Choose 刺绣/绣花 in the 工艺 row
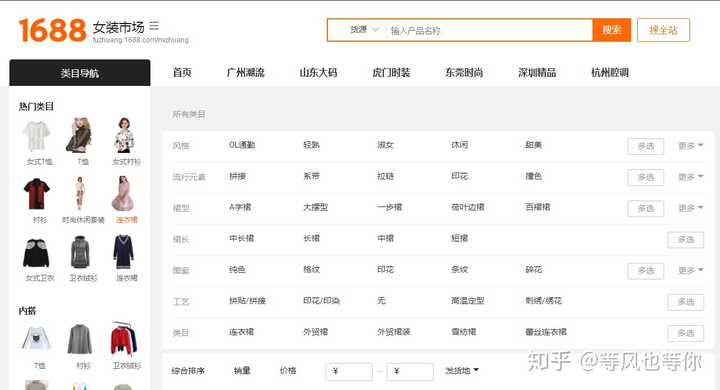720x390 pixels. pyautogui.click(x=544, y=301)
